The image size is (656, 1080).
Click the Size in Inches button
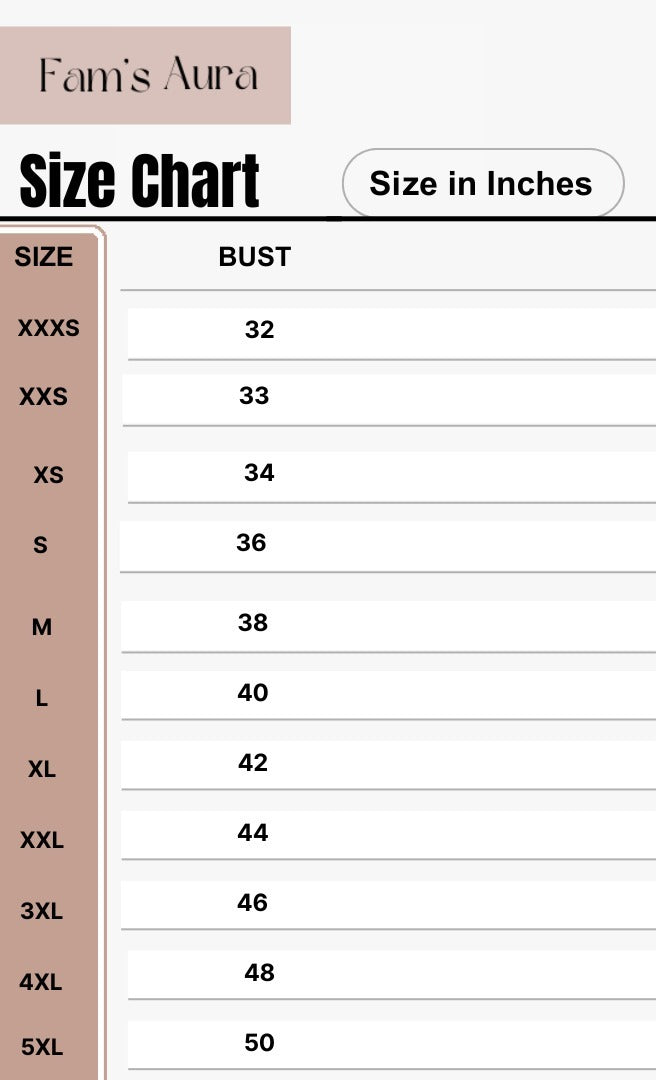[482, 184]
